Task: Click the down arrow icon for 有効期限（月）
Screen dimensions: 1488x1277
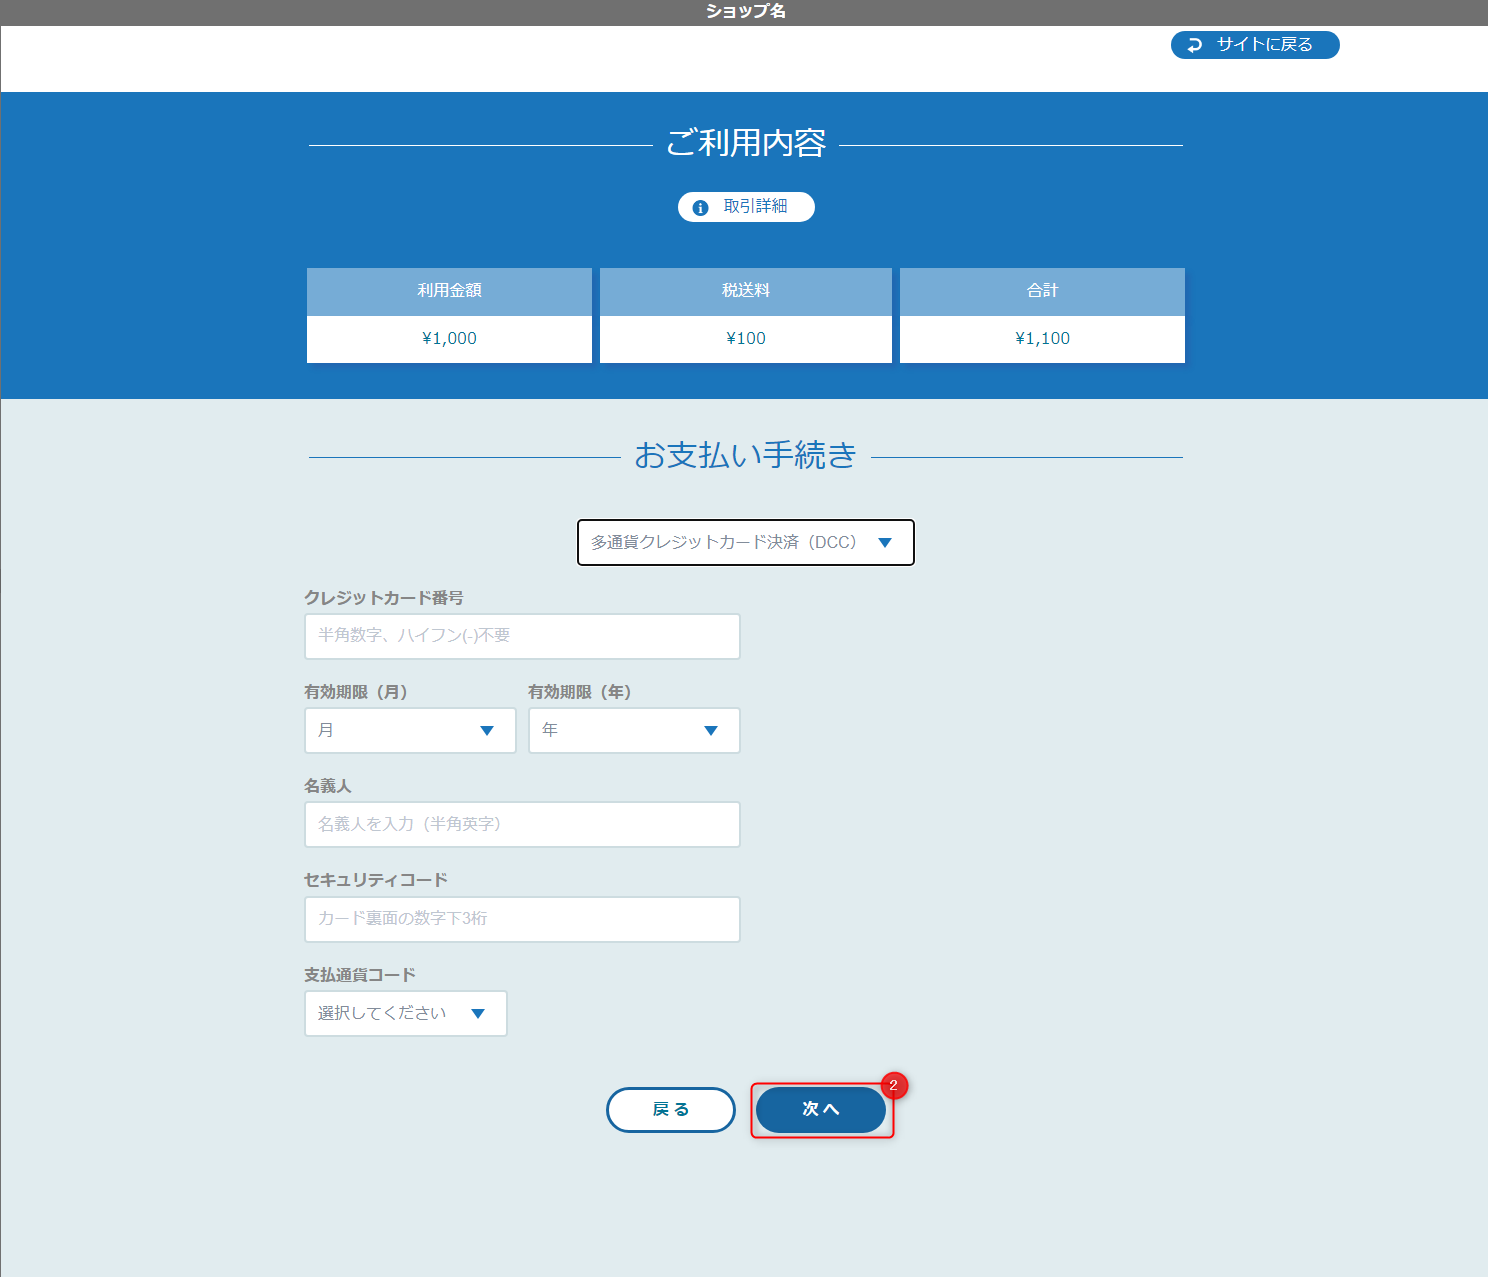Action: [488, 730]
